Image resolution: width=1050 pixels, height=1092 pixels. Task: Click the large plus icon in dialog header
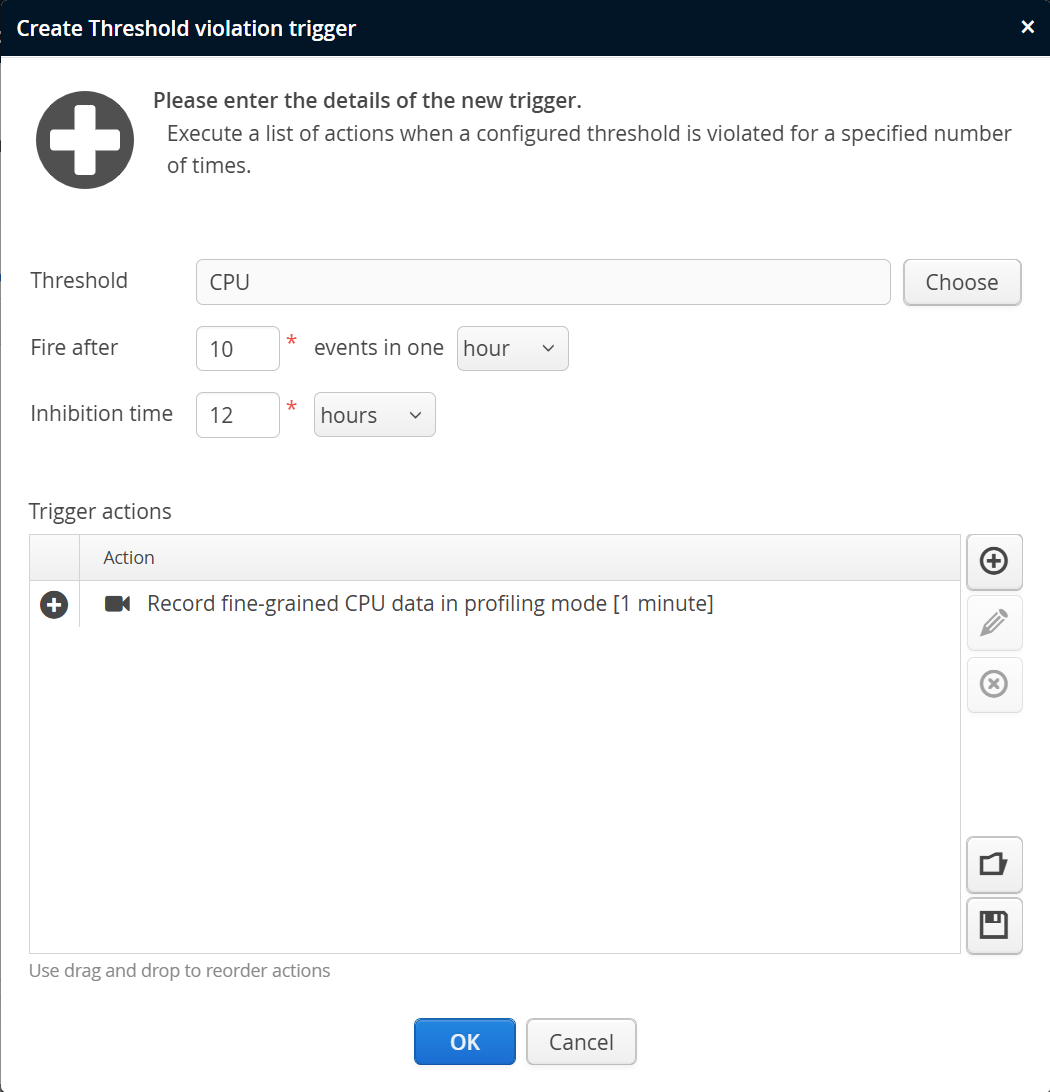[x=85, y=140]
